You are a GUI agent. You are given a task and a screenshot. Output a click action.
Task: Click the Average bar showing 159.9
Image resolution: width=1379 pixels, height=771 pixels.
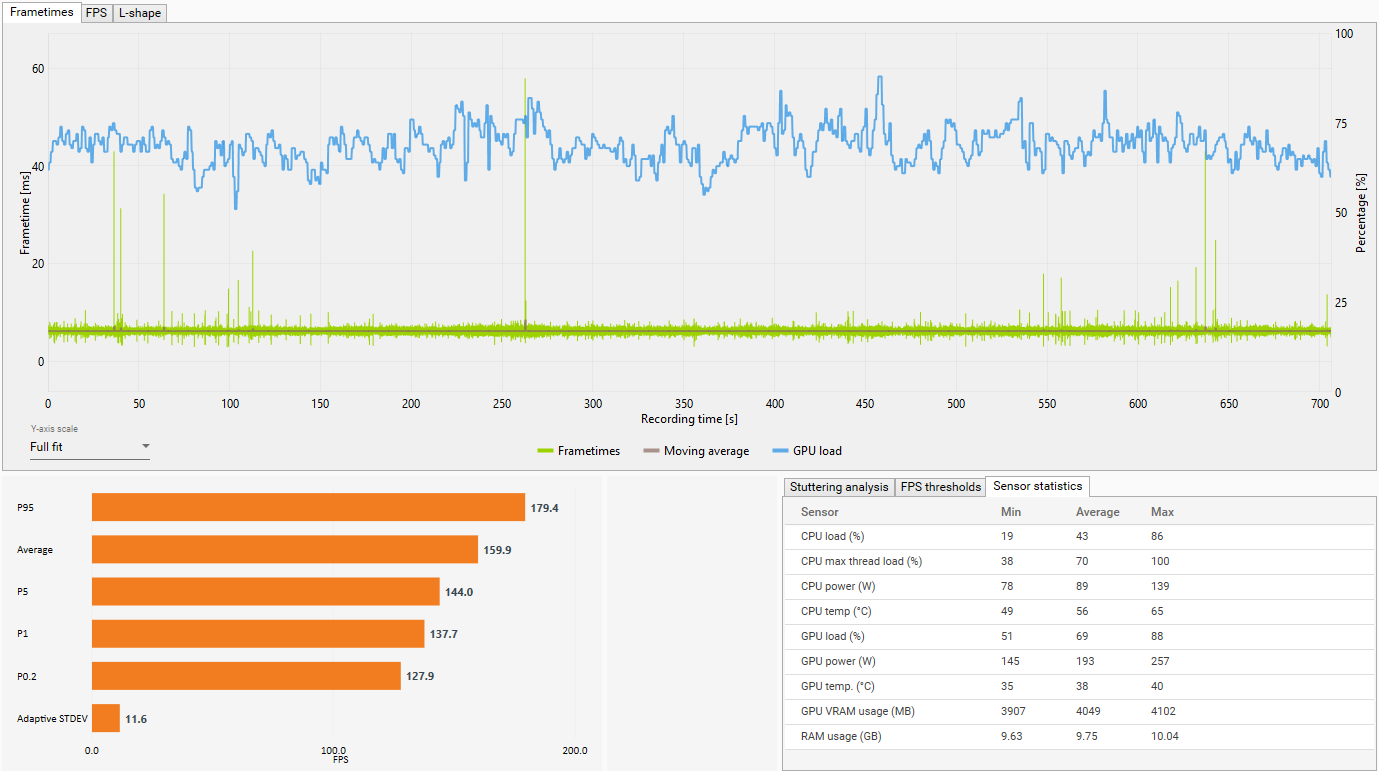point(285,549)
